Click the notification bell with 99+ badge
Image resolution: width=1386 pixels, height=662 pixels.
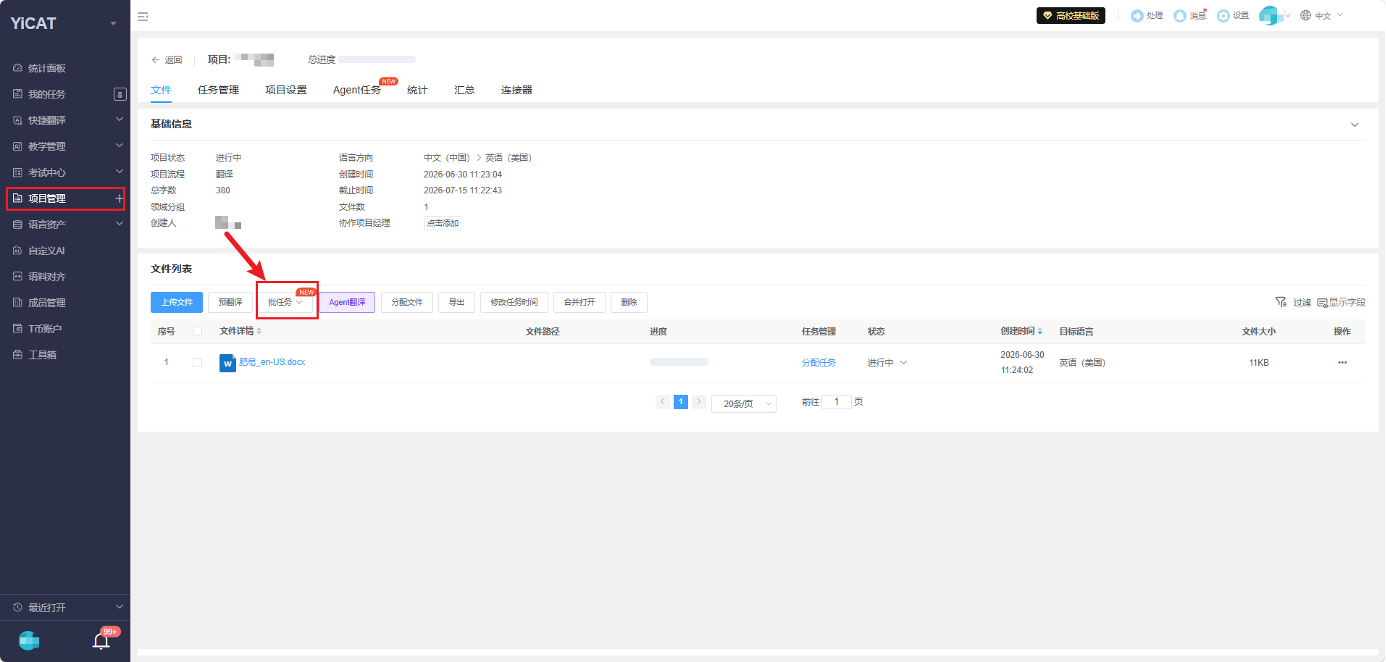point(101,641)
